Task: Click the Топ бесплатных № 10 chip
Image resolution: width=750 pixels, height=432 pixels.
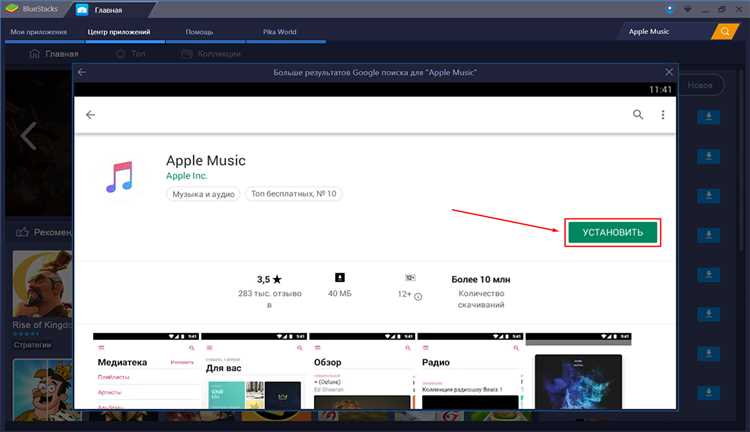Action: click(294, 194)
